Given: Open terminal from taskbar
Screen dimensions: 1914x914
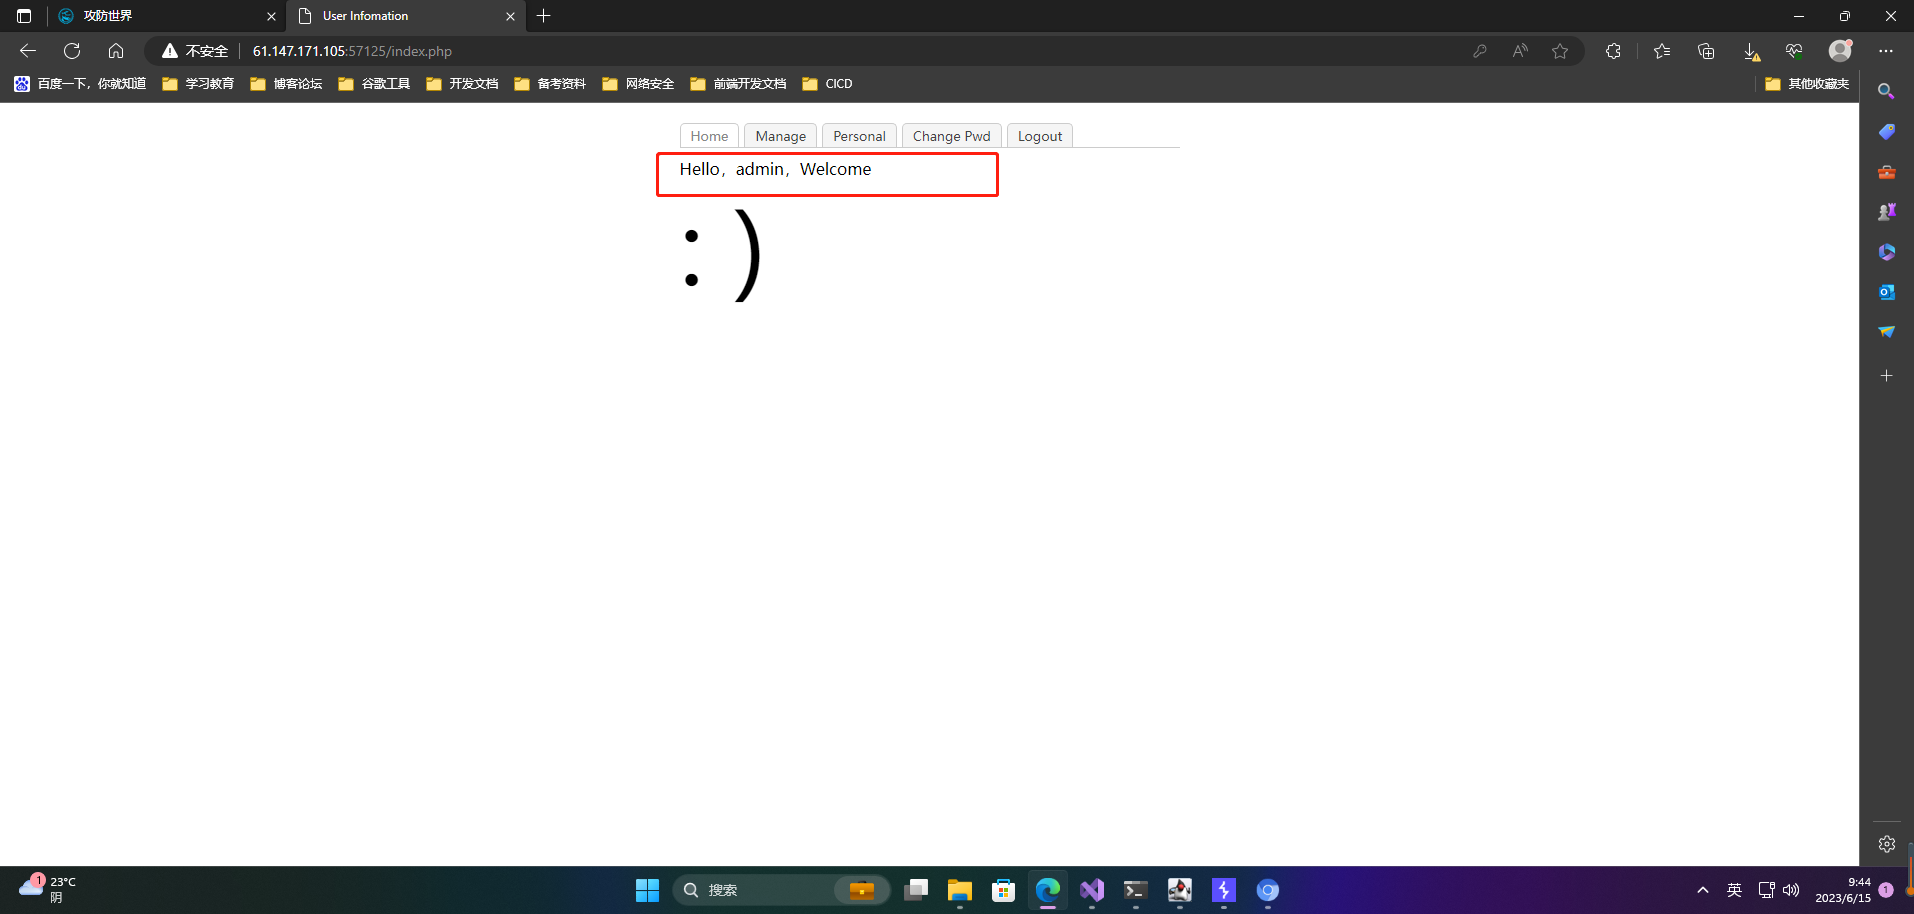Looking at the screenshot, I should [1135, 890].
